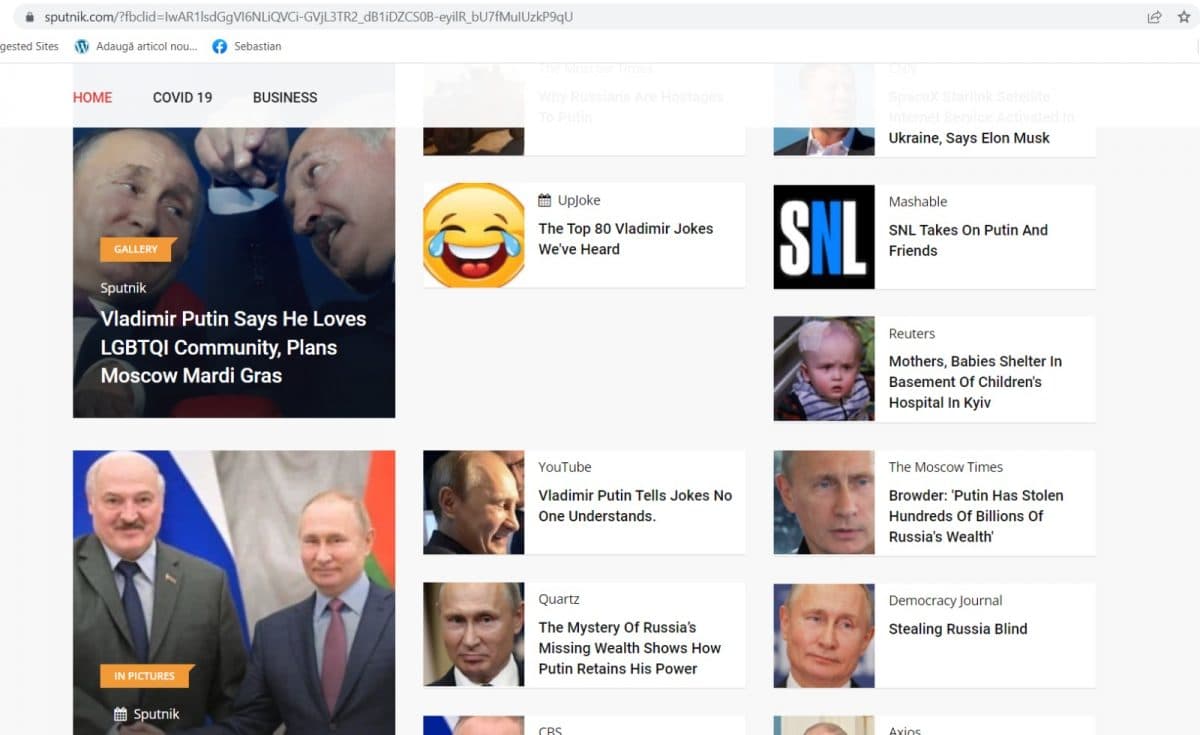Open the COVID 19 menu item
This screenshot has height=735, width=1200.
[182, 97]
